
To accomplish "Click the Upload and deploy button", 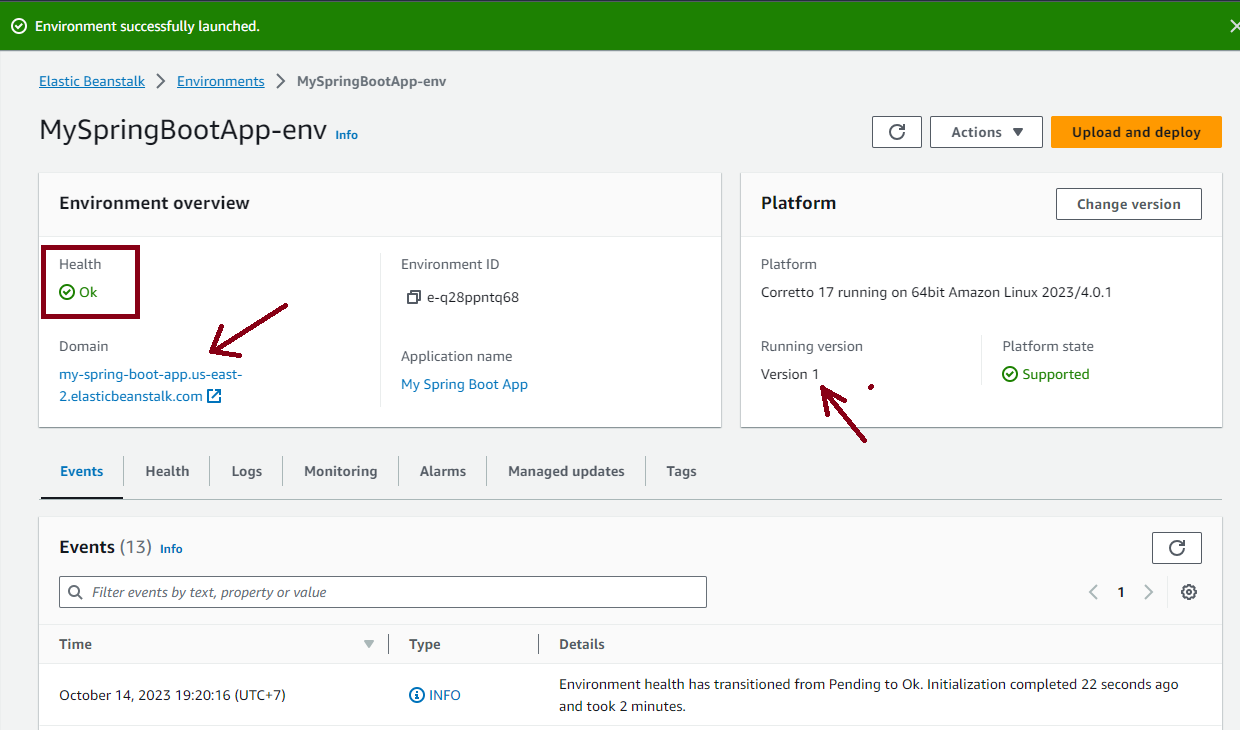I will (1136, 132).
